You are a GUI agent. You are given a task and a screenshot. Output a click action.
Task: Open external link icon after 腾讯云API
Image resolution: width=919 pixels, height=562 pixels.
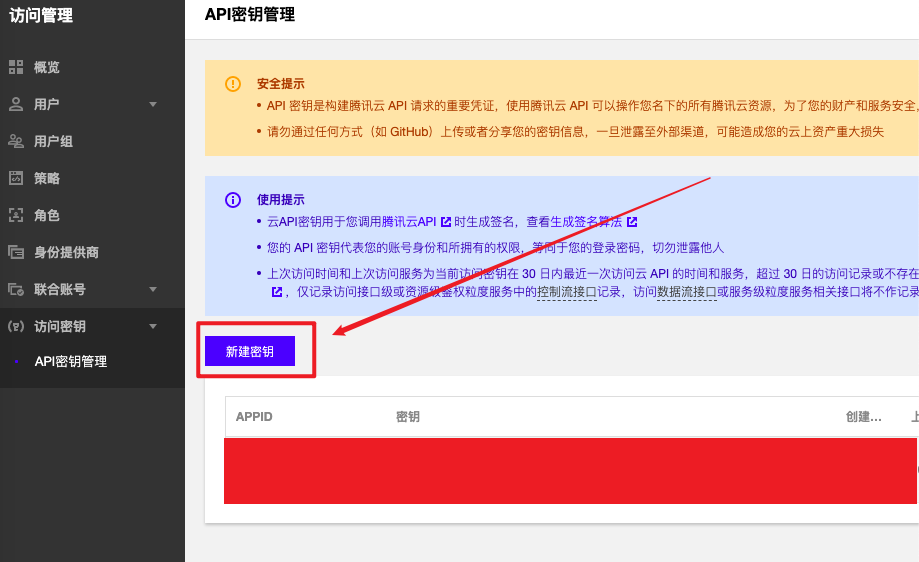445,222
